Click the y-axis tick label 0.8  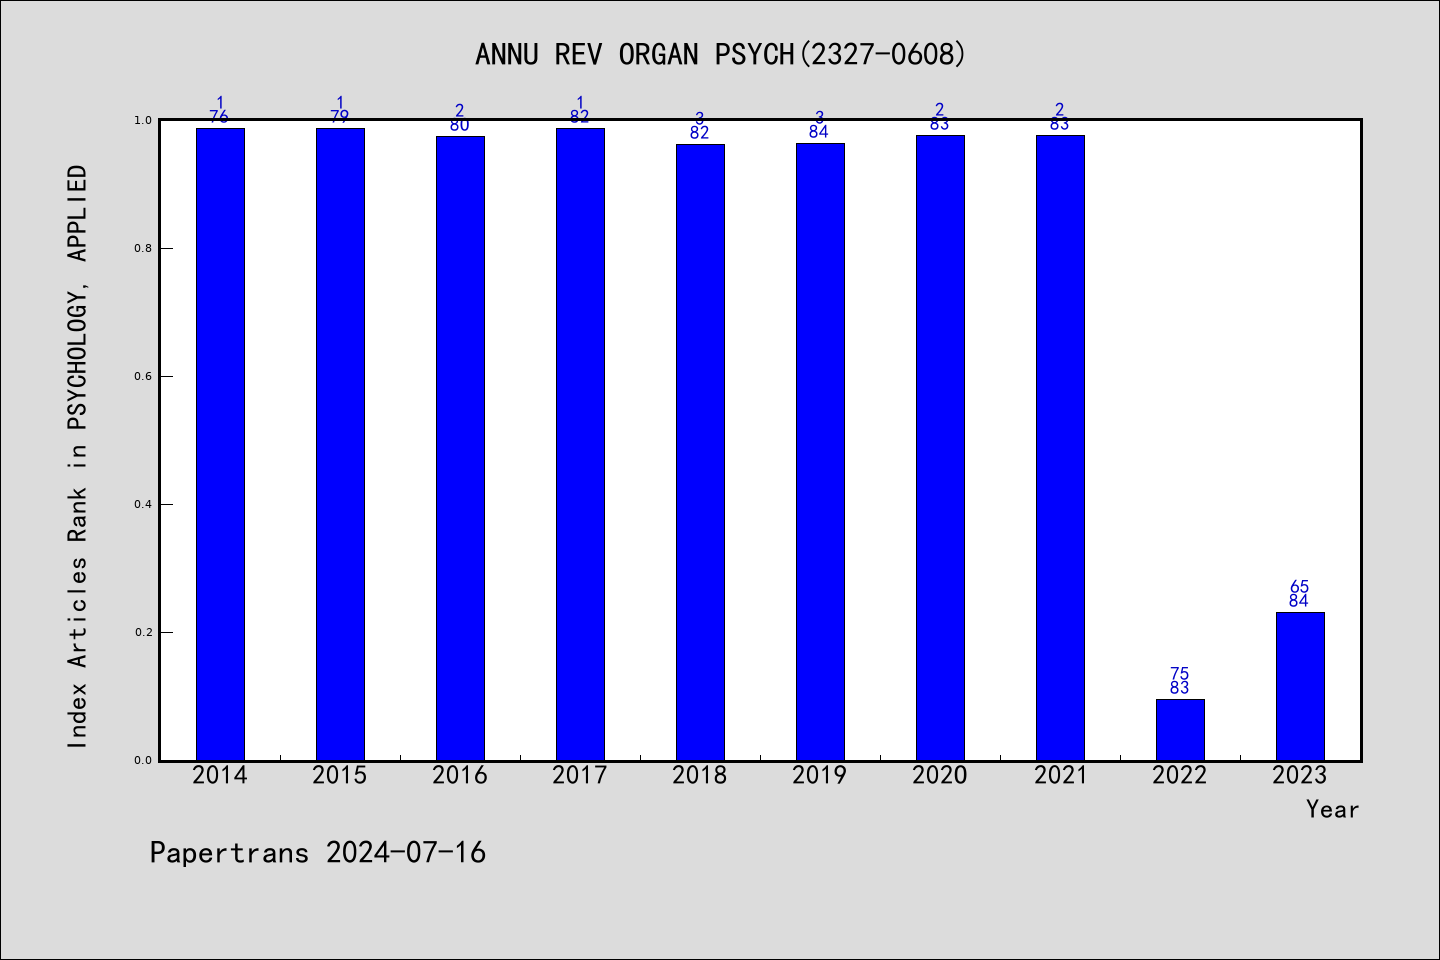[143, 248]
